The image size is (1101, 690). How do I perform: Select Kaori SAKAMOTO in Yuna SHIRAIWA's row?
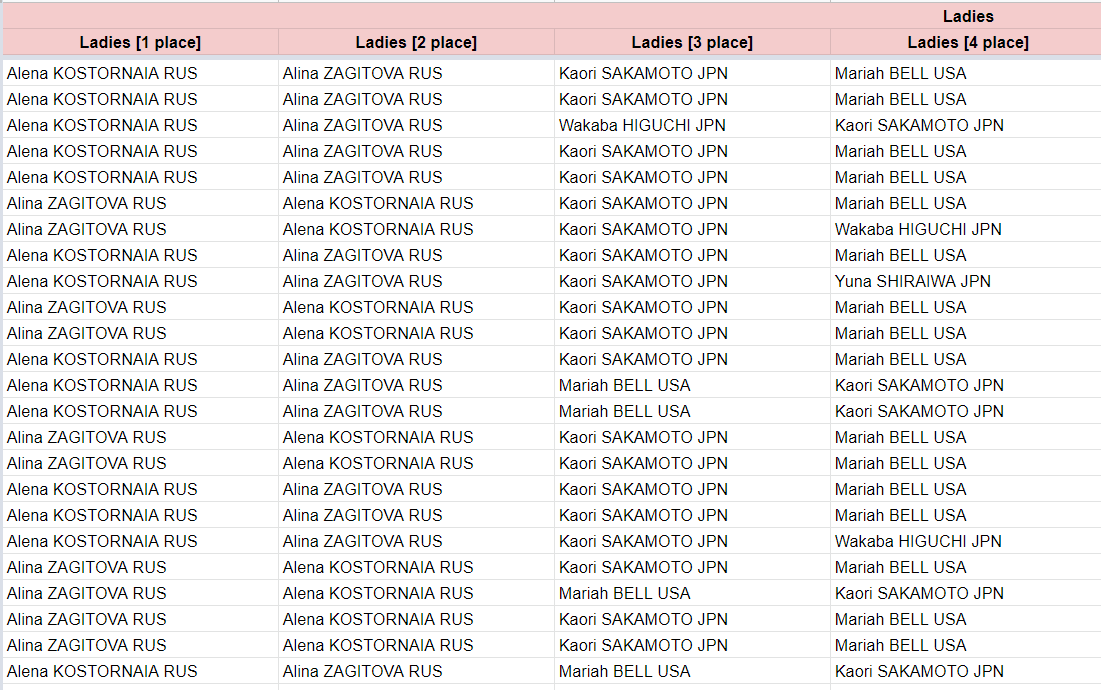643,281
